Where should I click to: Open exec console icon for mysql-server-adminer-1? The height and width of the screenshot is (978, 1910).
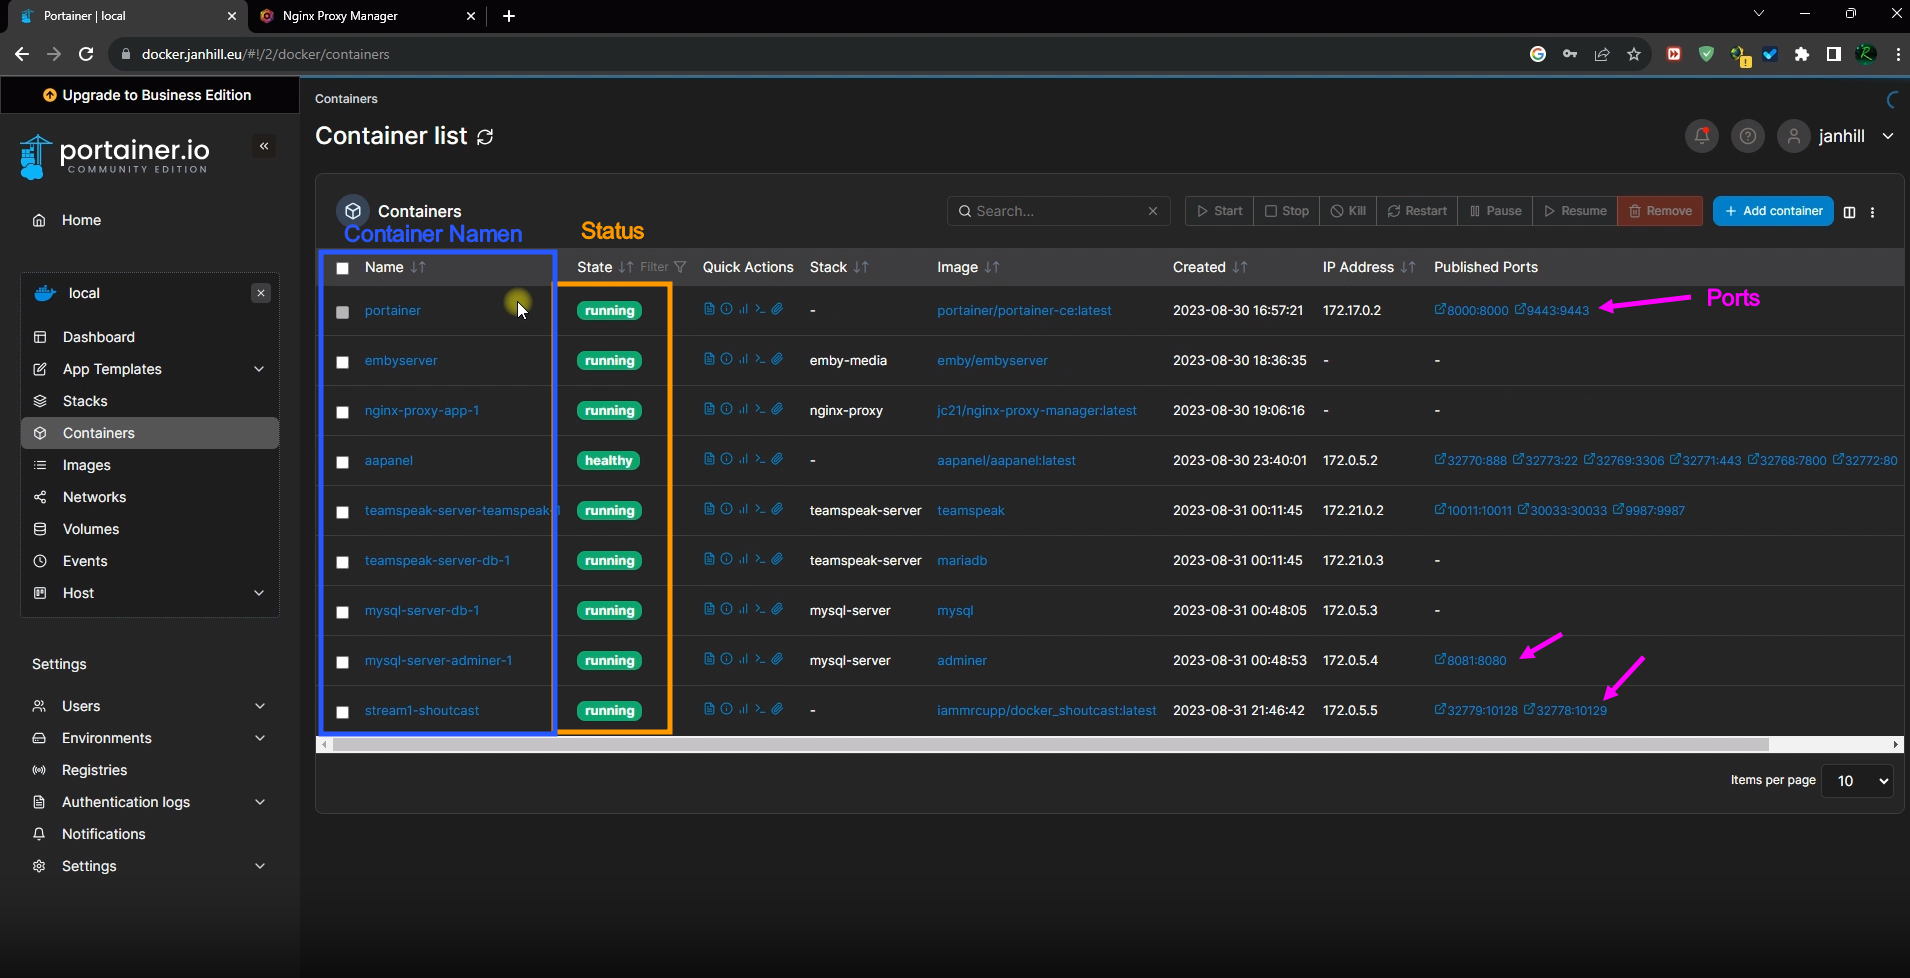point(760,659)
